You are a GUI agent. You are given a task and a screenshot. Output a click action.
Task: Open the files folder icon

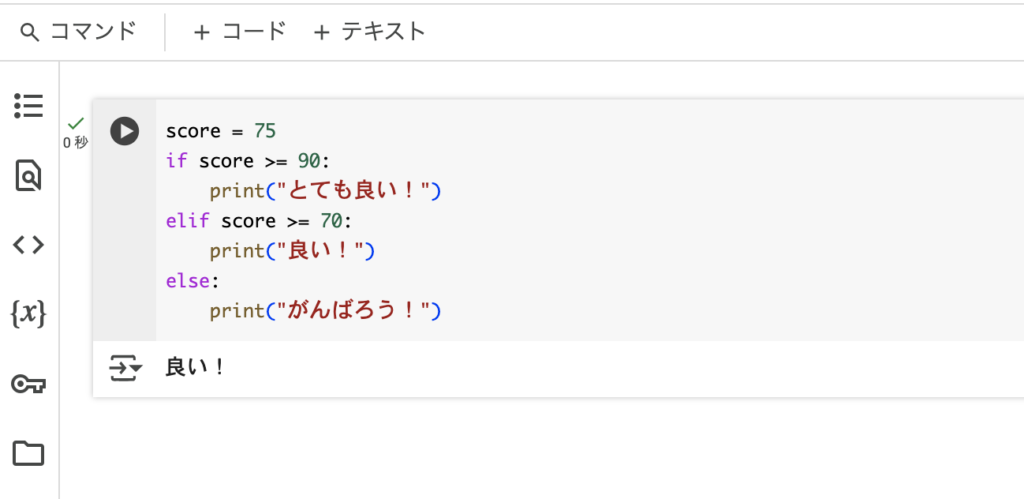pos(29,453)
